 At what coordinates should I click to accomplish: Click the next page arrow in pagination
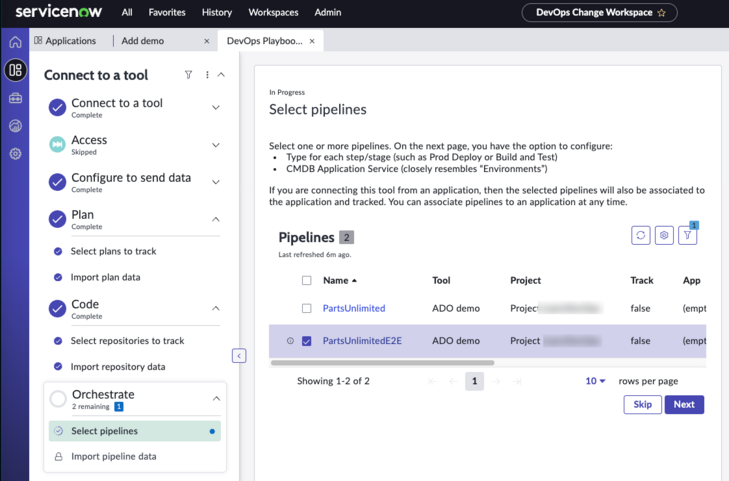point(496,382)
